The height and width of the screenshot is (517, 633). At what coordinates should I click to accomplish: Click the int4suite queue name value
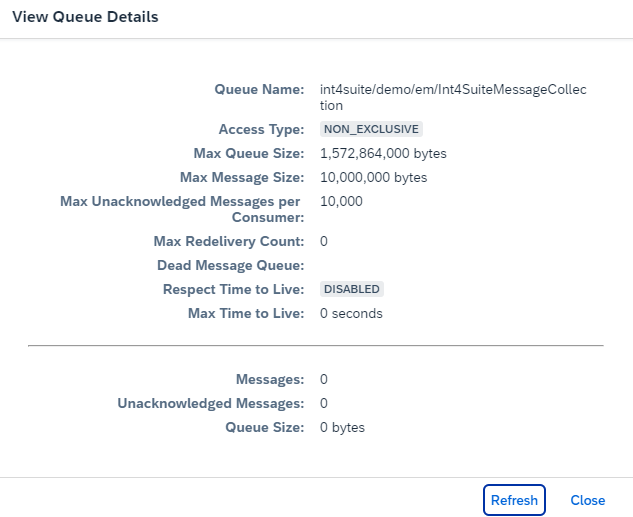tap(452, 97)
